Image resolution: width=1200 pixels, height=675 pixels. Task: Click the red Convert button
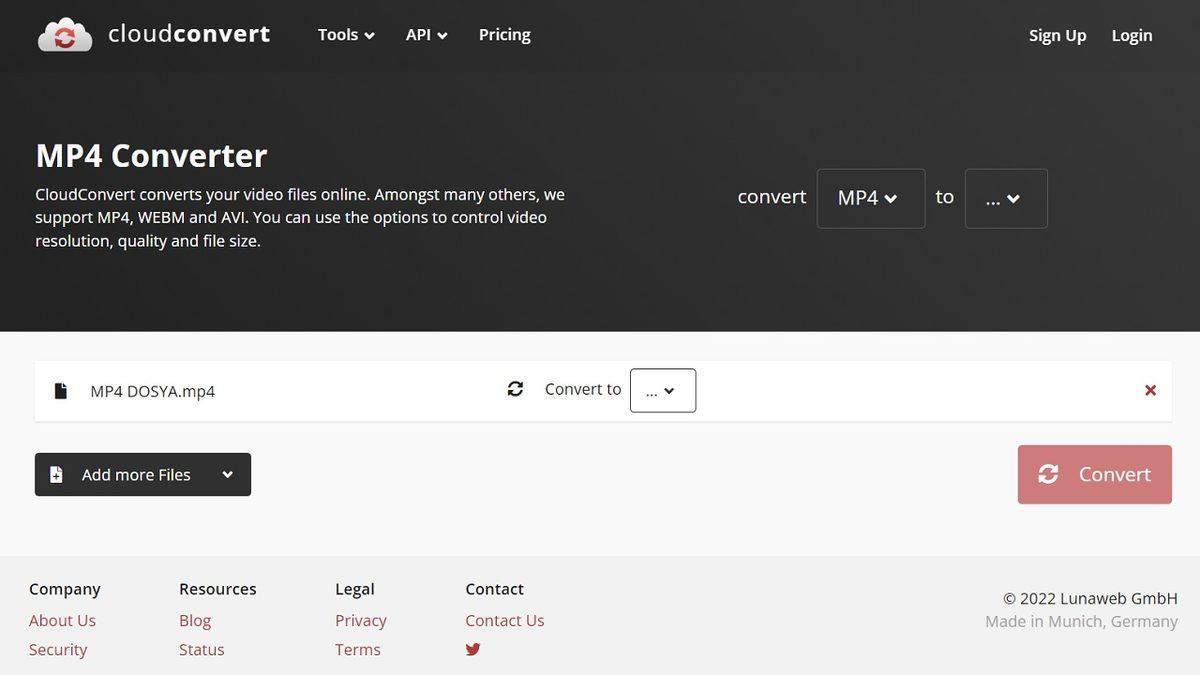(x=1094, y=475)
